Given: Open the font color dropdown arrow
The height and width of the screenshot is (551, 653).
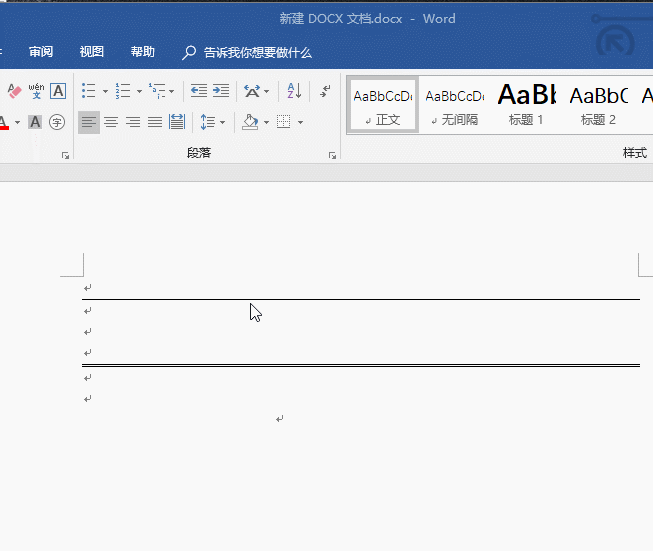Looking at the screenshot, I should point(18,123).
